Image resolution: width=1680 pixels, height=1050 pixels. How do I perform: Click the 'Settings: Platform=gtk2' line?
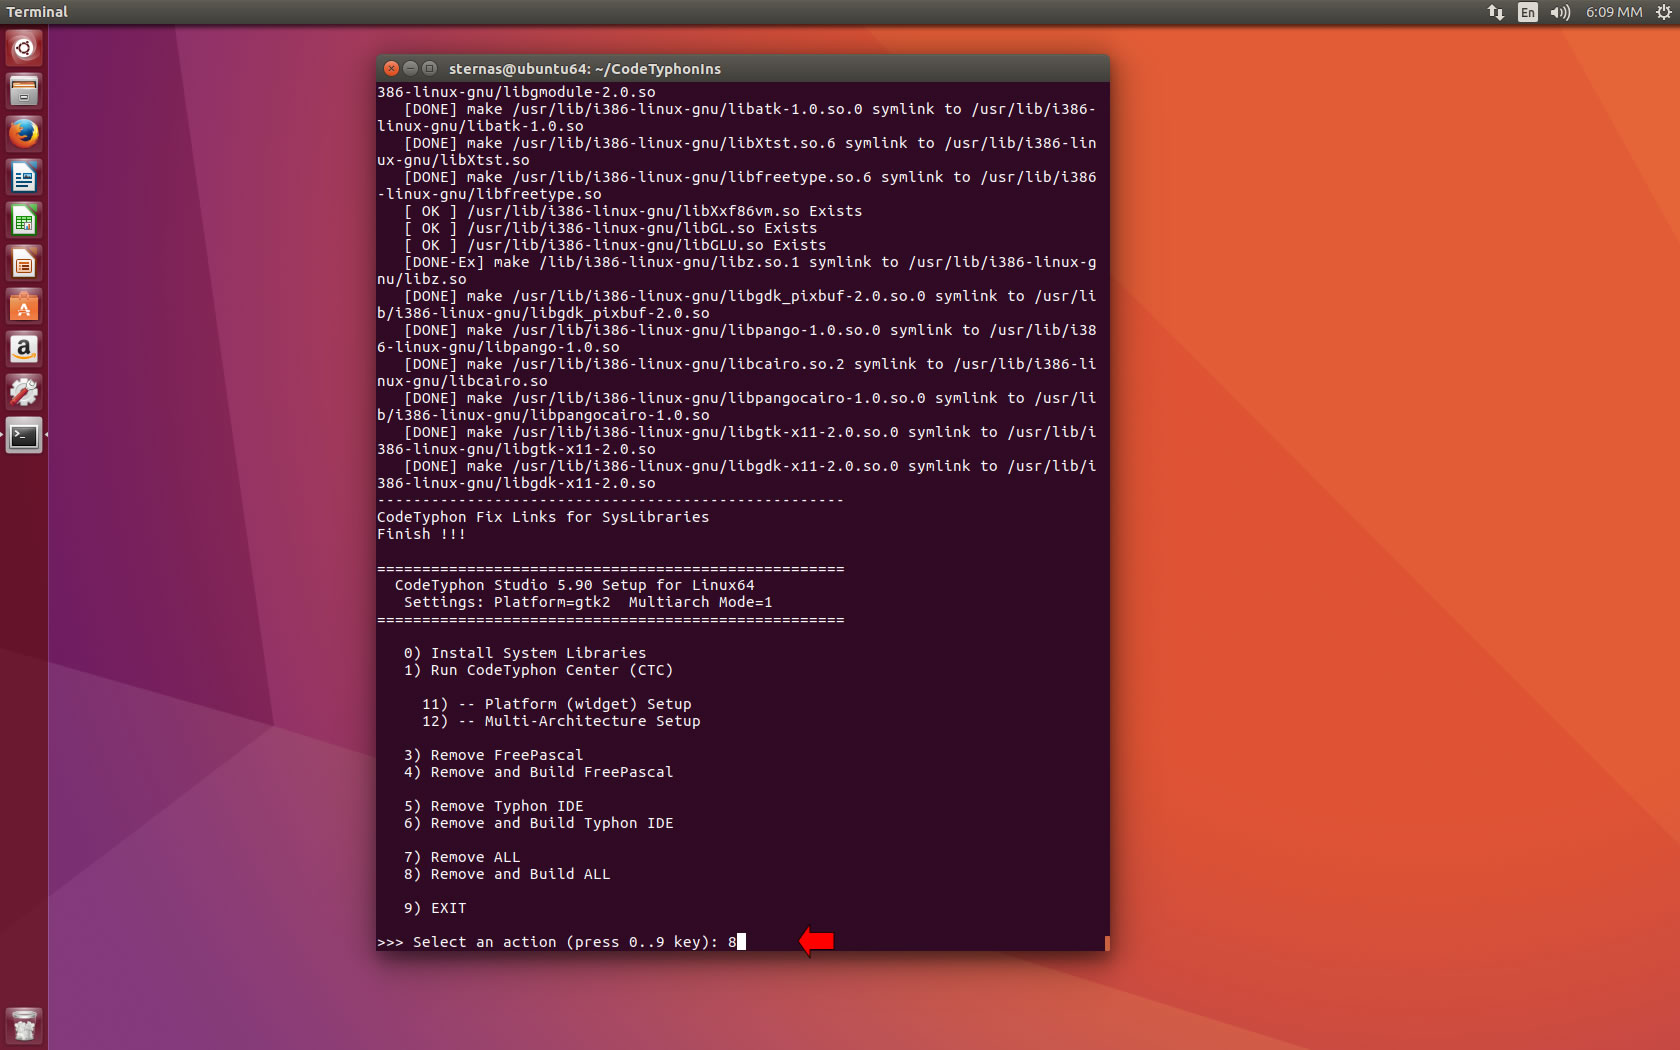[588, 602]
